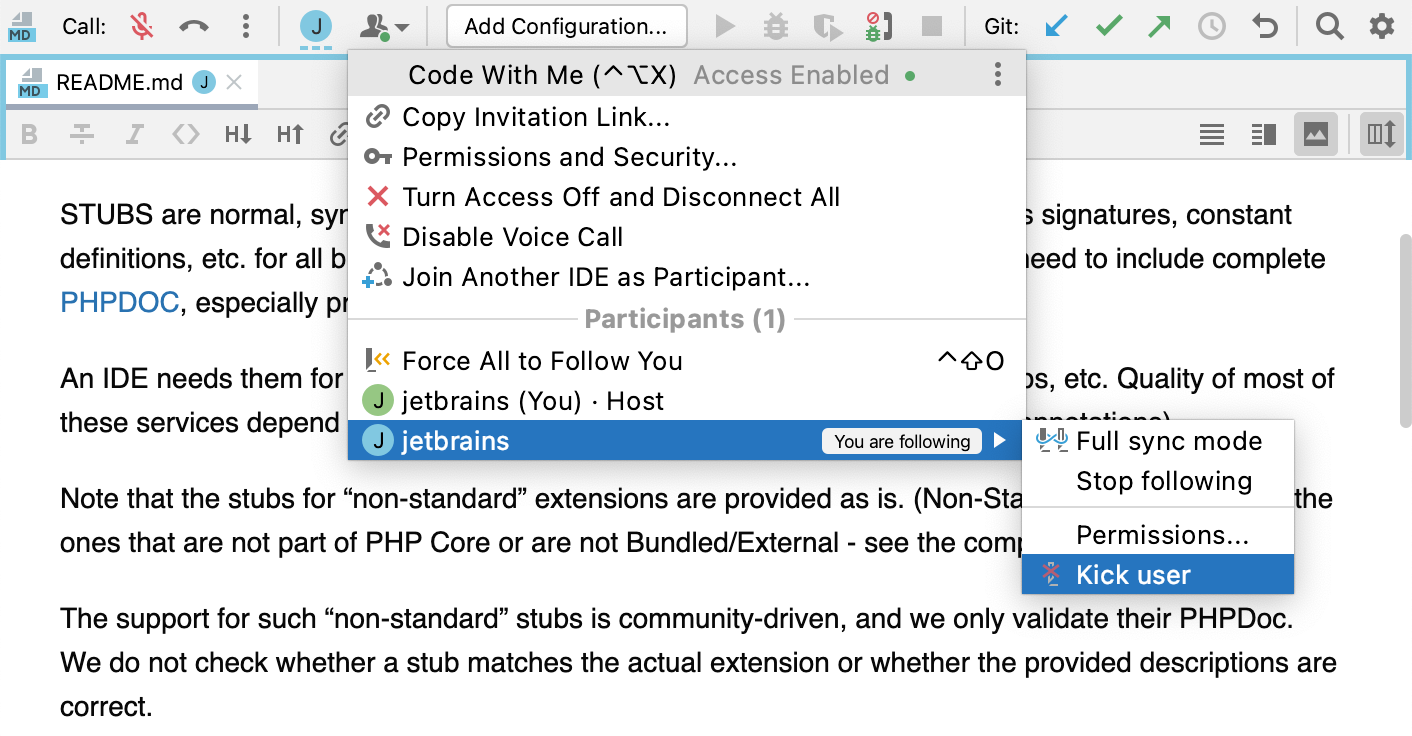The width and height of the screenshot is (1412, 736).
Task: Expand the jetbrains participant submenu arrow
Action: click(x=1000, y=441)
